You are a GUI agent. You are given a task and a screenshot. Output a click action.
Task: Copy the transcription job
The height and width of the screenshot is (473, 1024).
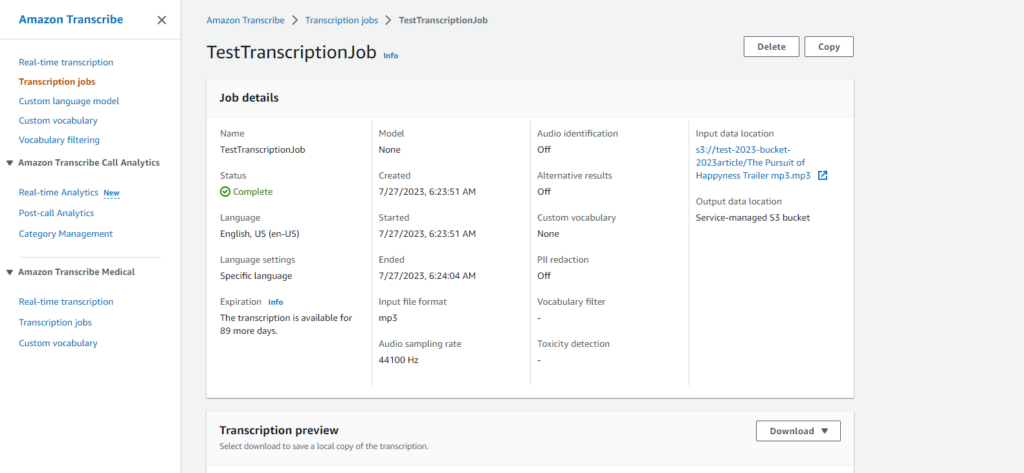coord(829,47)
